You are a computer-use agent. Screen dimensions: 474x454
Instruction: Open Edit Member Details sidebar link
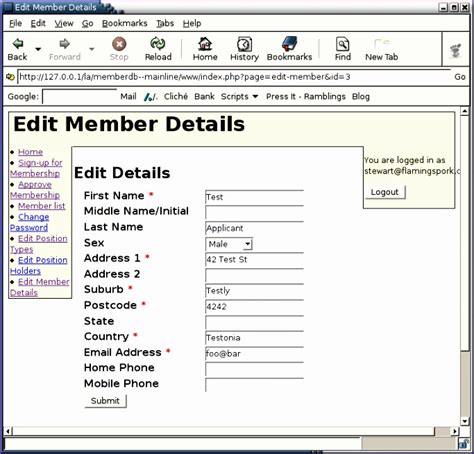click(40, 287)
